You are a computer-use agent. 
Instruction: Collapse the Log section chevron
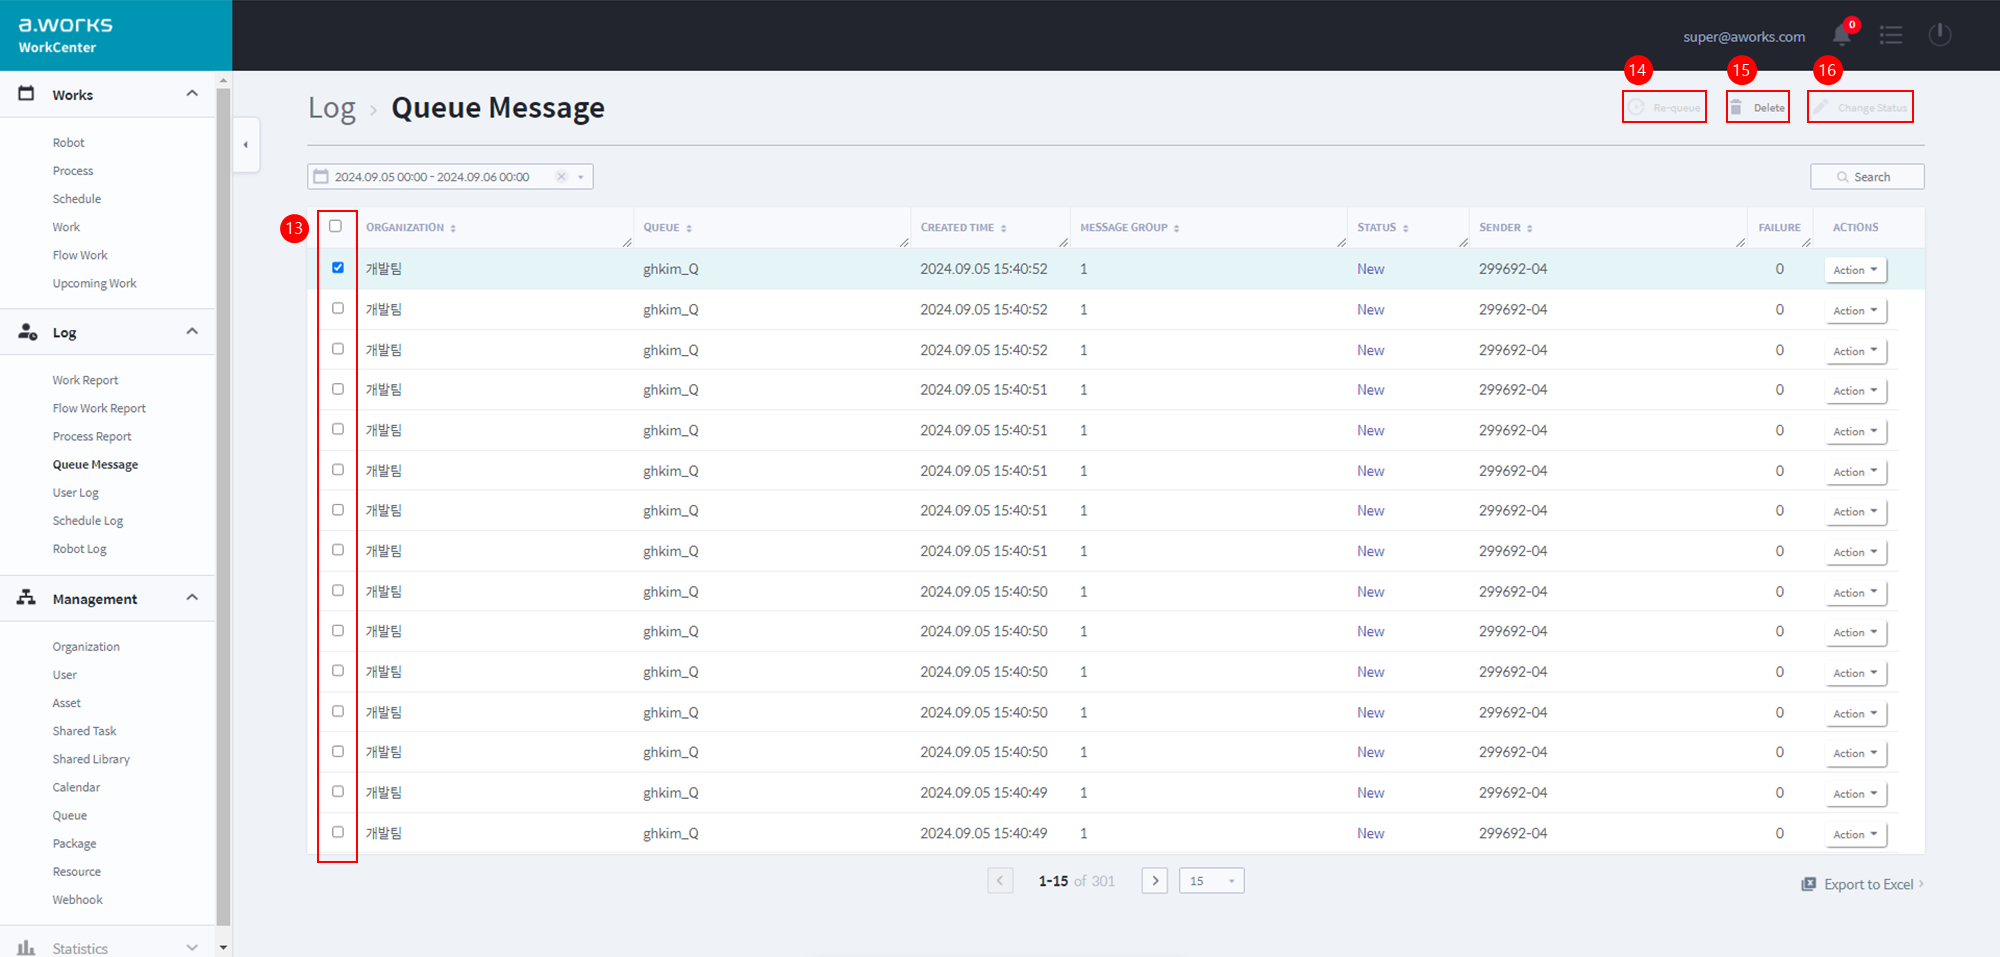click(192, 331)
